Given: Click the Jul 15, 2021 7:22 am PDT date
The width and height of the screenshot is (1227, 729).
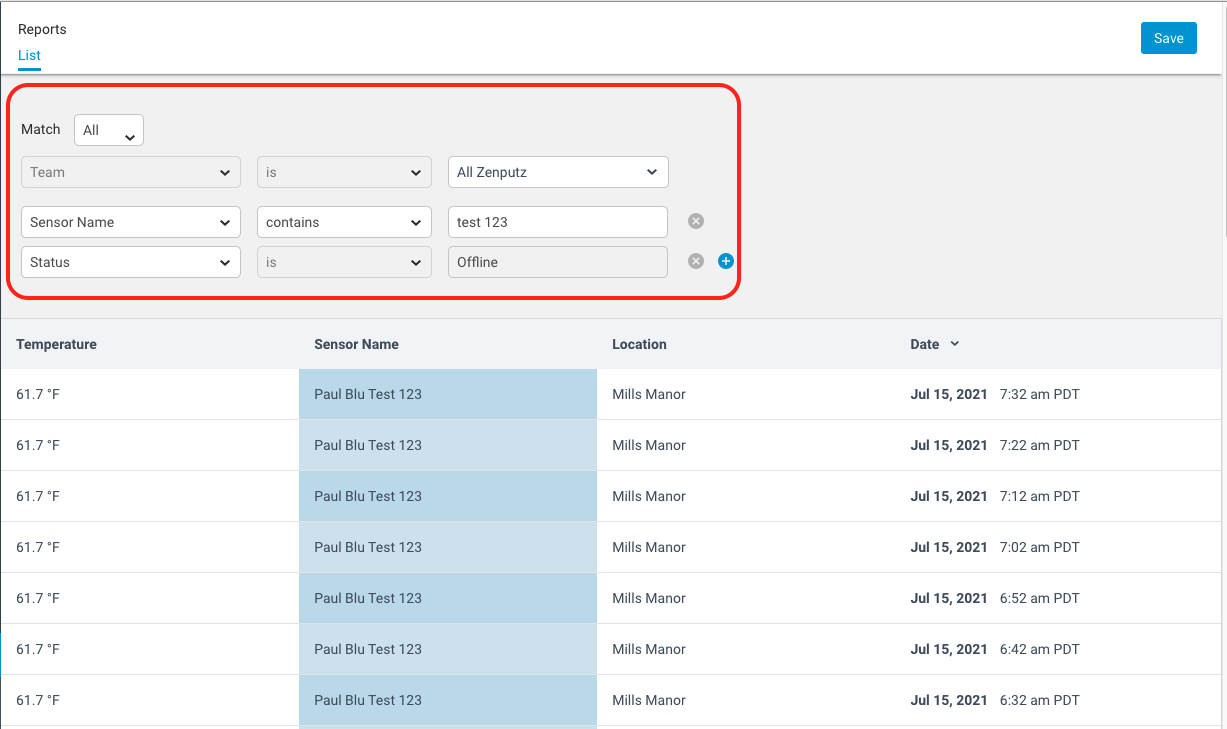Looking at the screenshot, I should 995,445.
